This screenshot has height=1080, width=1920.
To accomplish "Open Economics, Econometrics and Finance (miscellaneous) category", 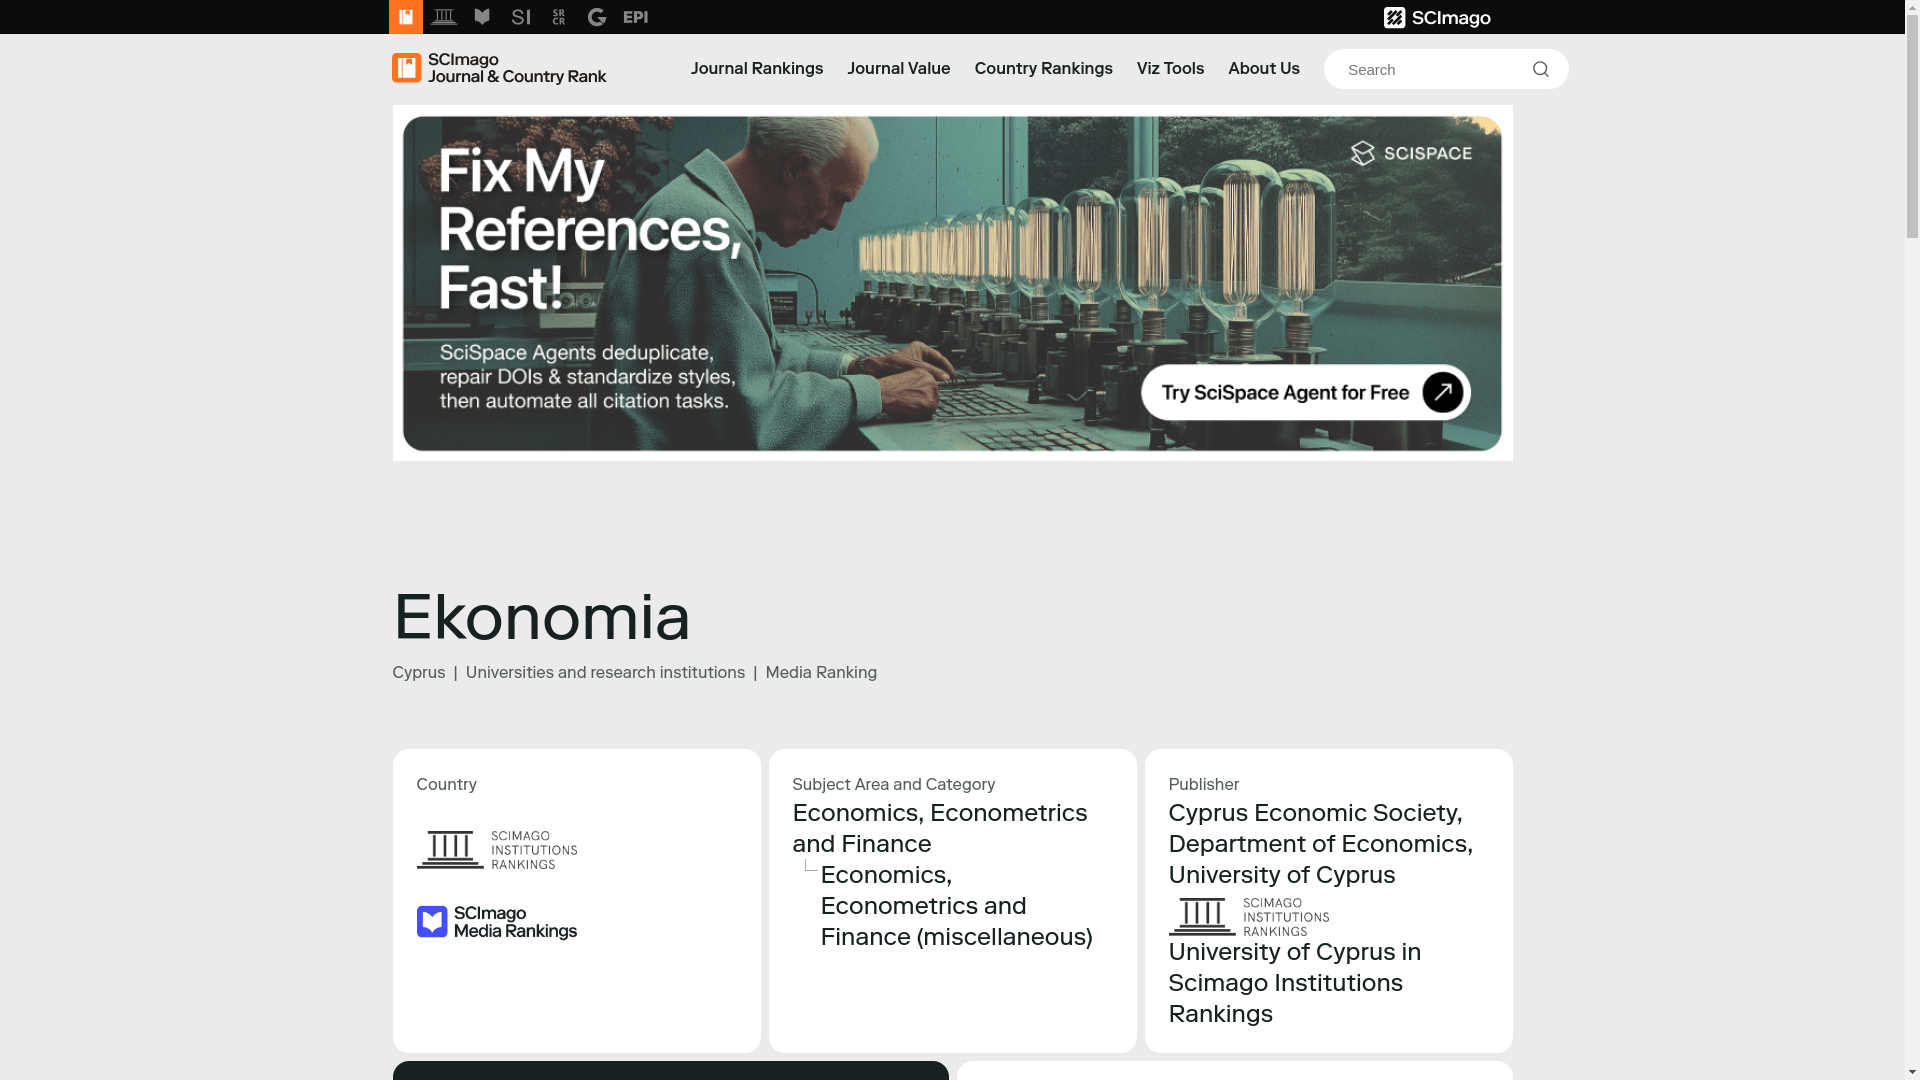I will coord(956,905).
